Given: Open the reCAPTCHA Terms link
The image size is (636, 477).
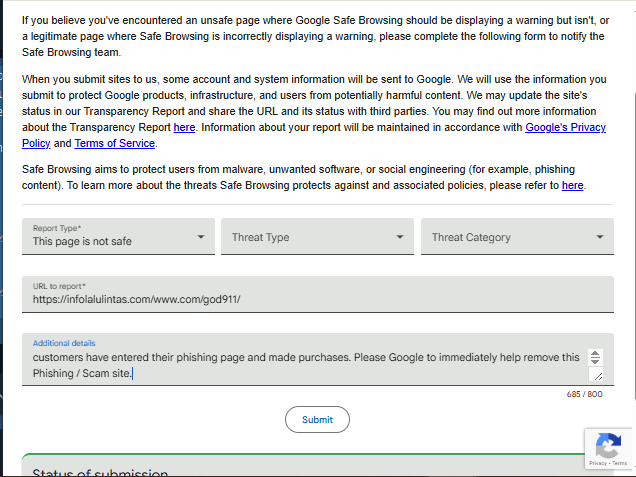Looking at the screenshot, I should [619, 463].
